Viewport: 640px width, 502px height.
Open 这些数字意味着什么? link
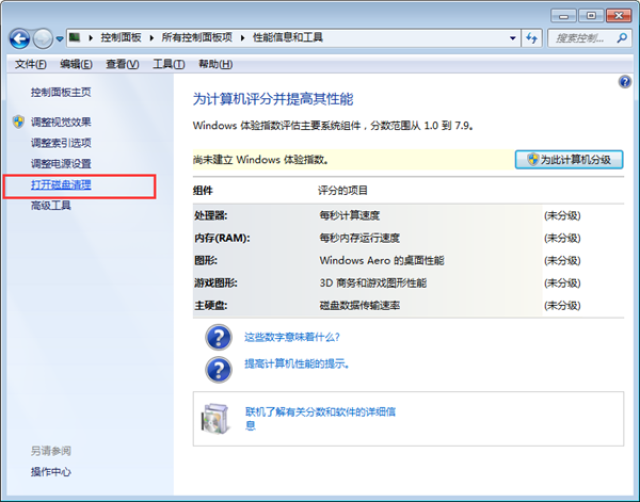click(x=292, y=337)
